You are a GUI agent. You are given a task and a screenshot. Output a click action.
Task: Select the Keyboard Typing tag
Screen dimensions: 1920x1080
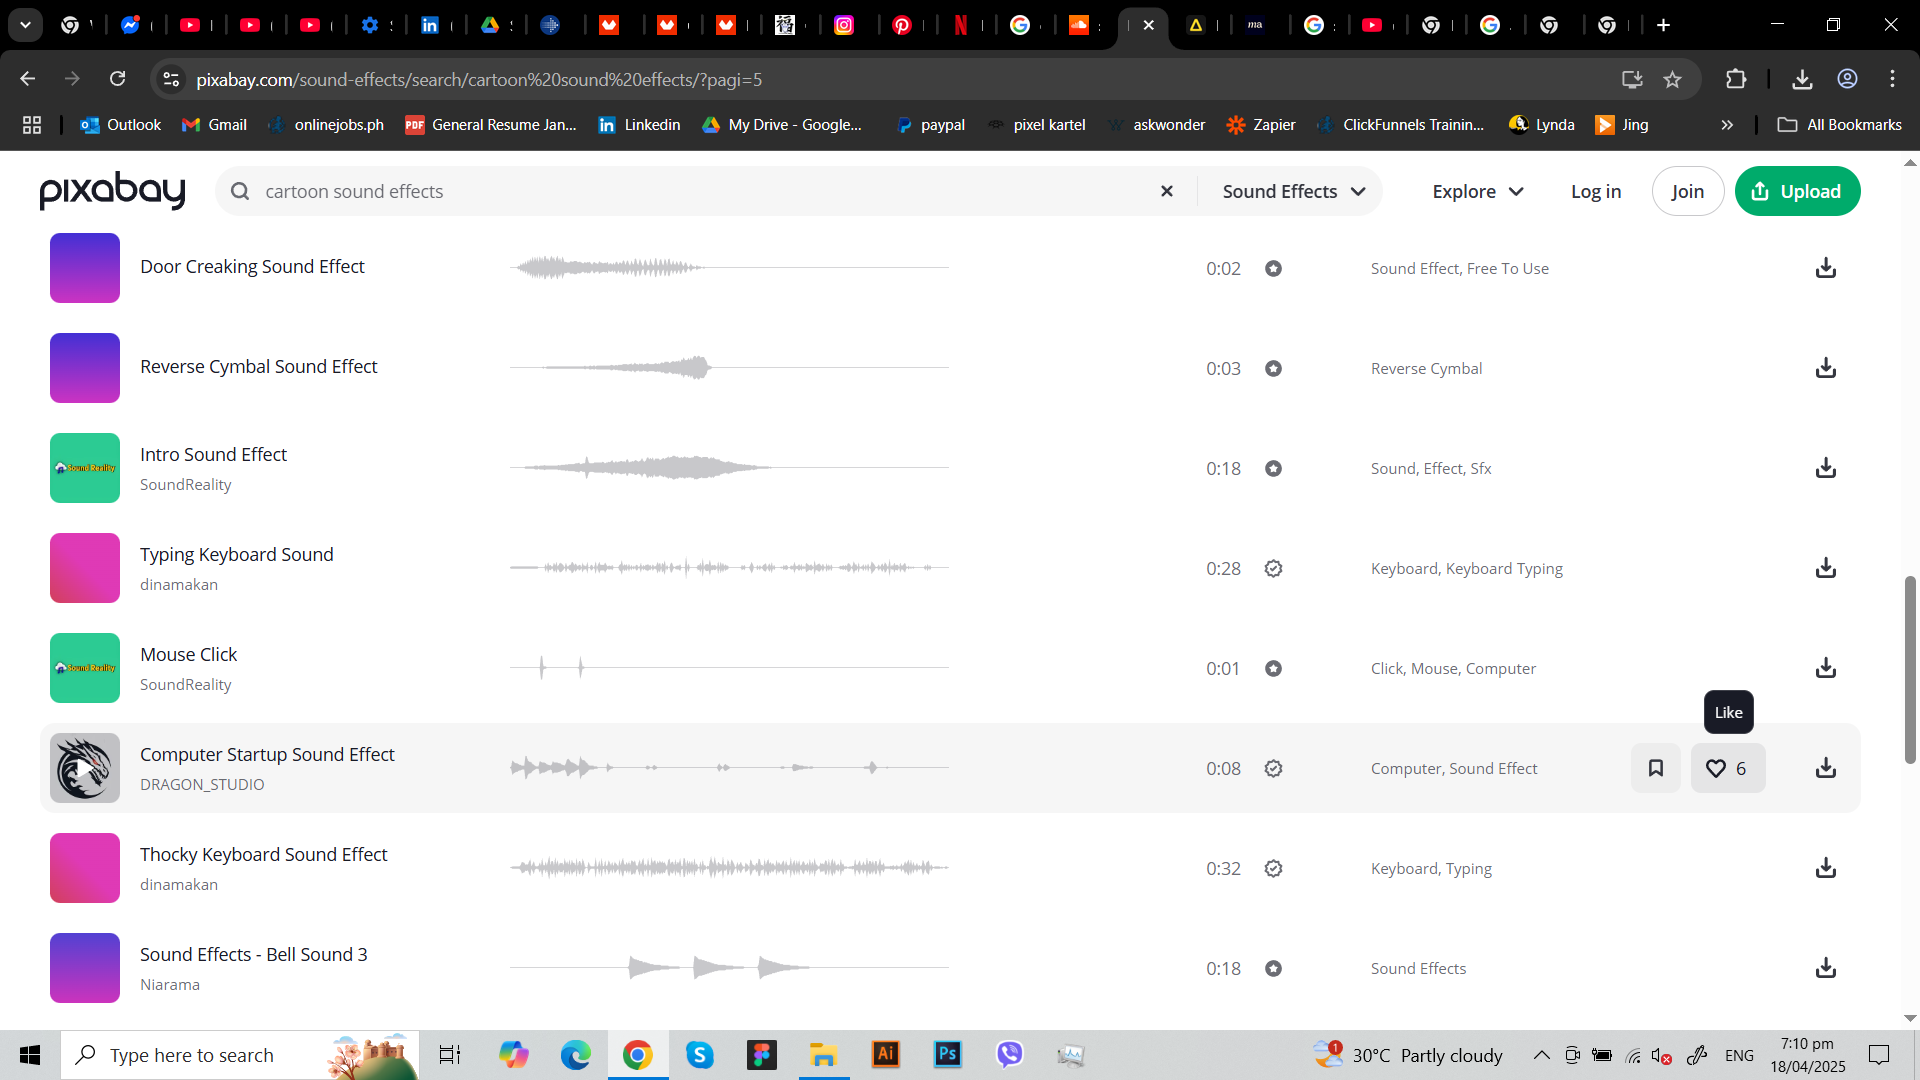tap(1504, 569)
